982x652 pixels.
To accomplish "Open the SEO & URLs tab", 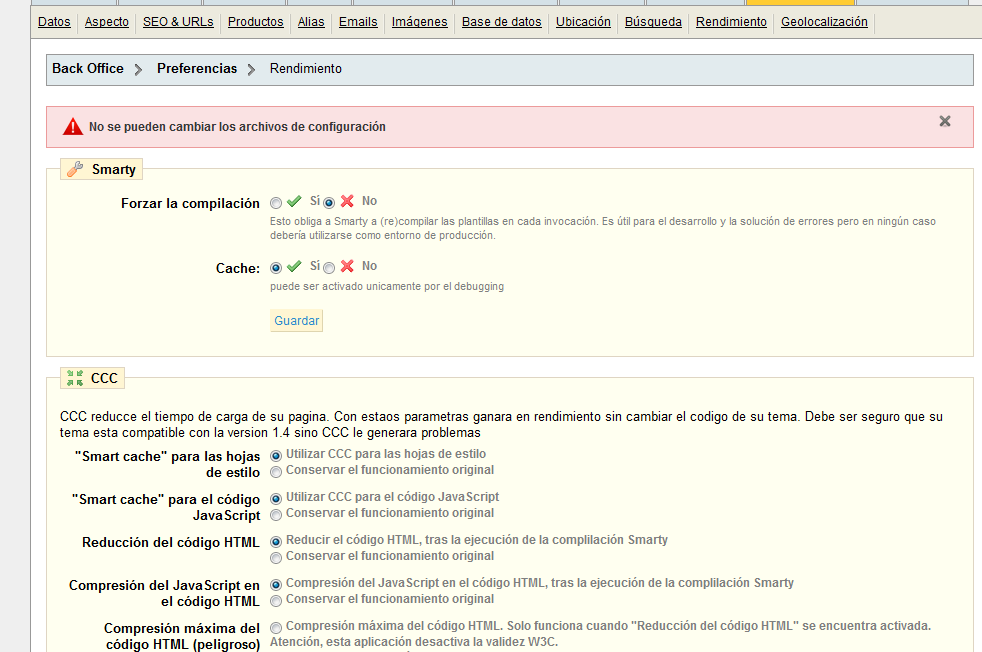I will 178,22.
